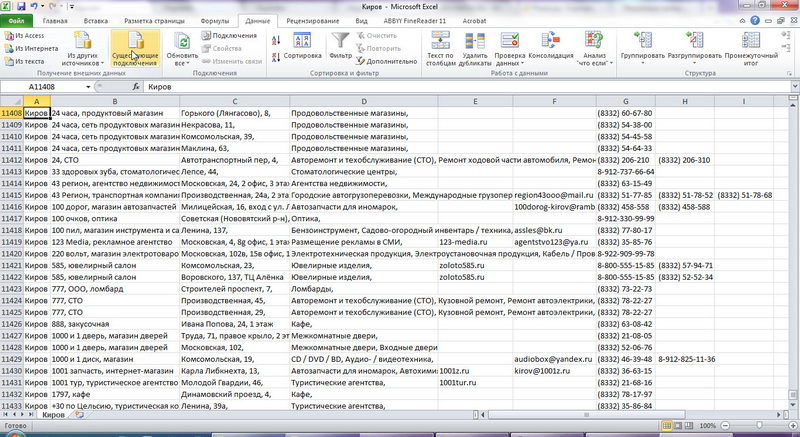Viewport: 800px width, 437px height.
Task: Switch to Normal view in status bar
Action: point(666,426)
